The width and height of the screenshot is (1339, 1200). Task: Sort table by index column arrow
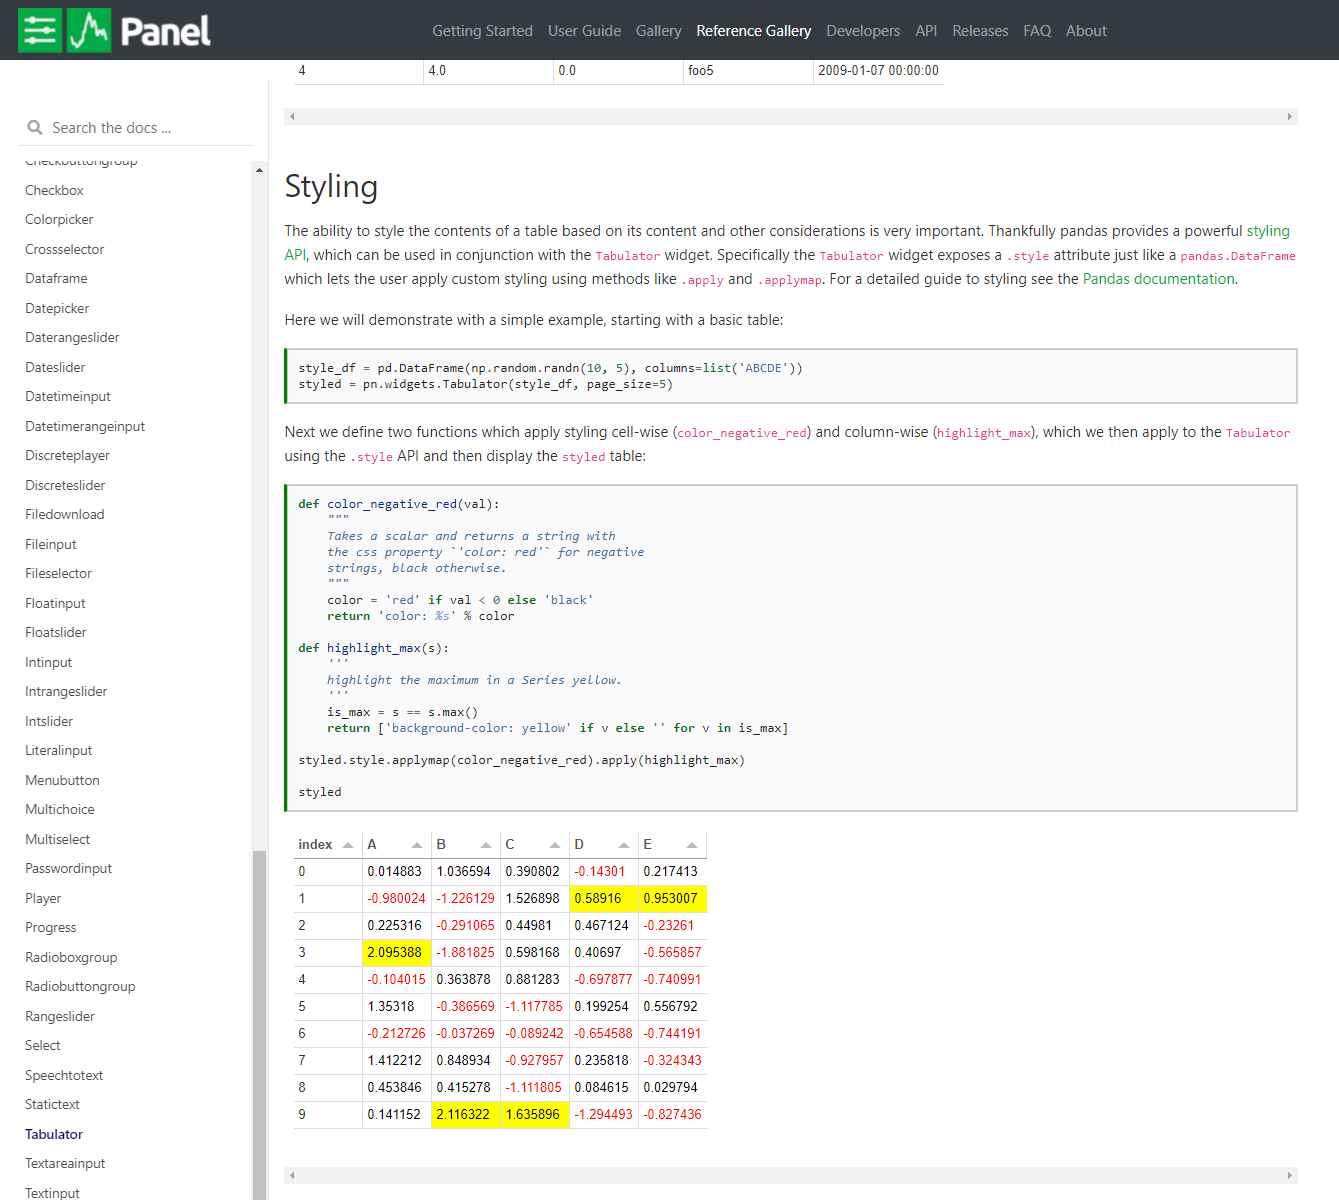[x=348, y=845]
